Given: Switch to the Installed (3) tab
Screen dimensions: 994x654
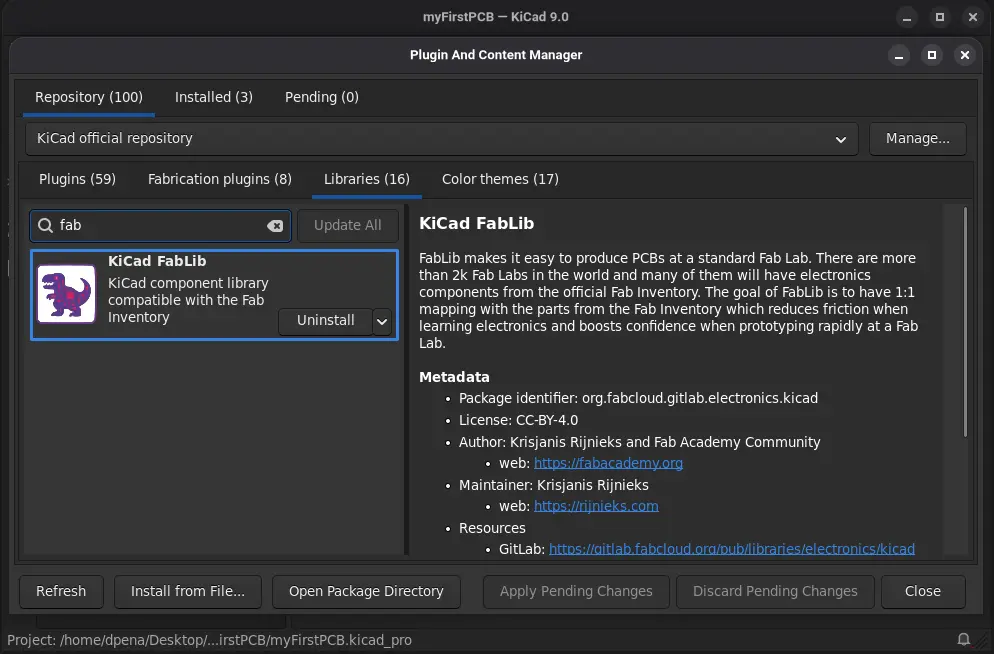Looking at the screenshot, I should [x=213, y=97].
